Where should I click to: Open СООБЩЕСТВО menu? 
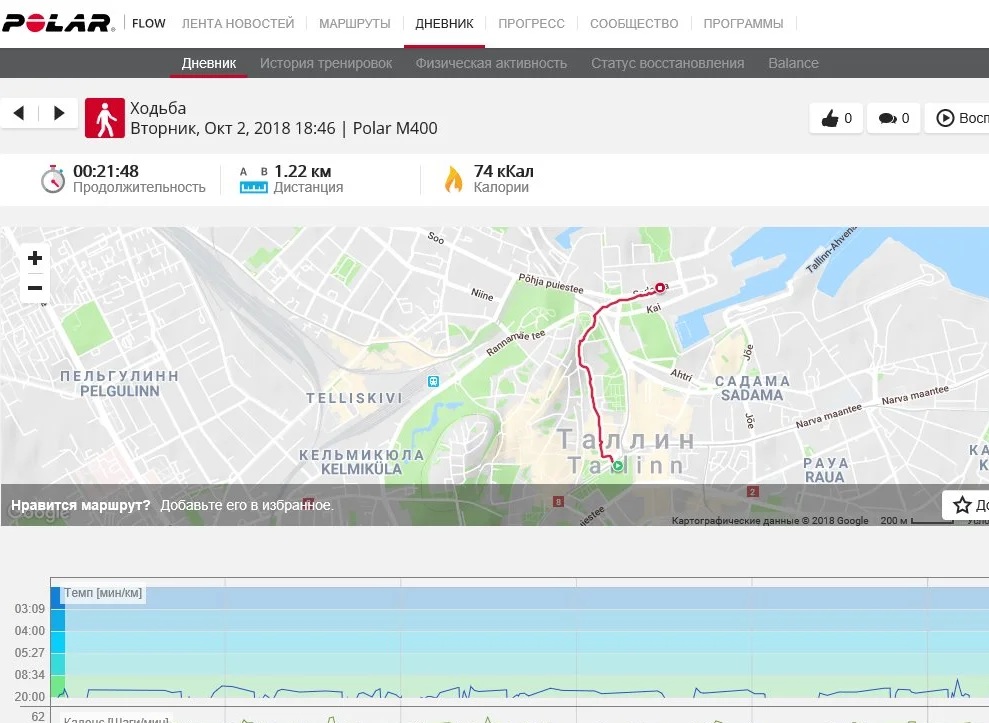click(634, 23)
